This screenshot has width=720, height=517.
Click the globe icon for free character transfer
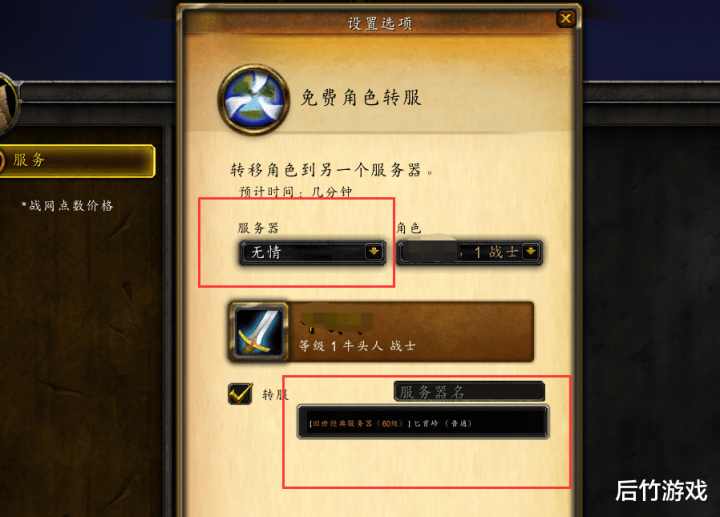pos(253,99)
